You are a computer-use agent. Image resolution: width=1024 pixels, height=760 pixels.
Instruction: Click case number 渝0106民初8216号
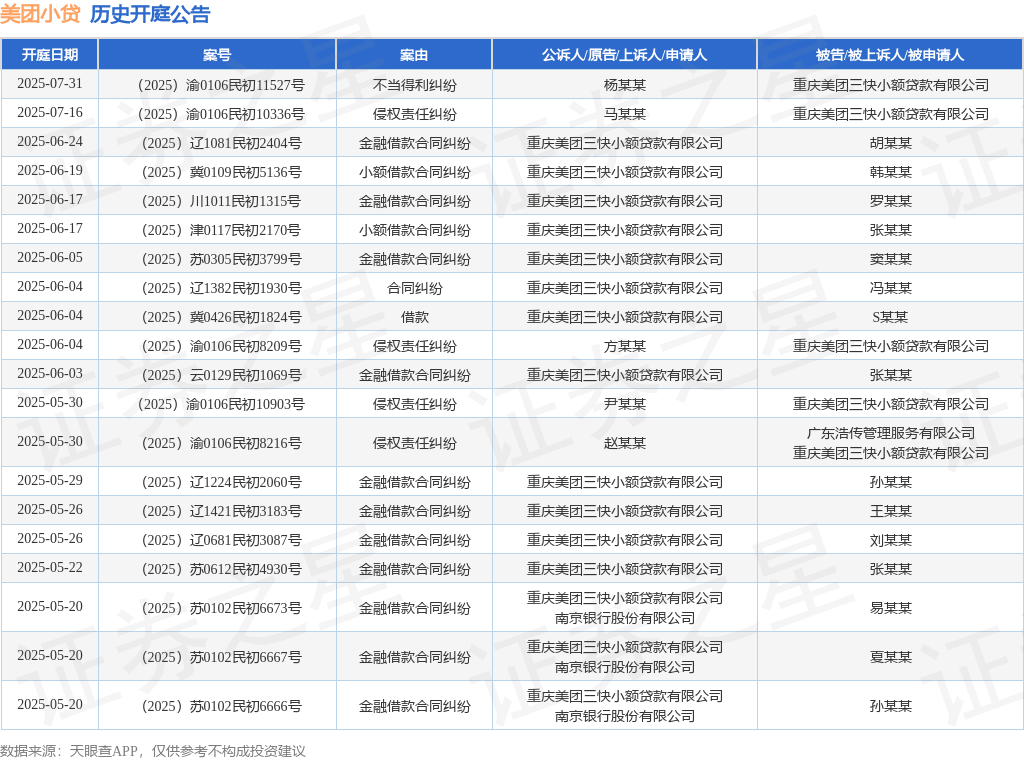(221, 443)
